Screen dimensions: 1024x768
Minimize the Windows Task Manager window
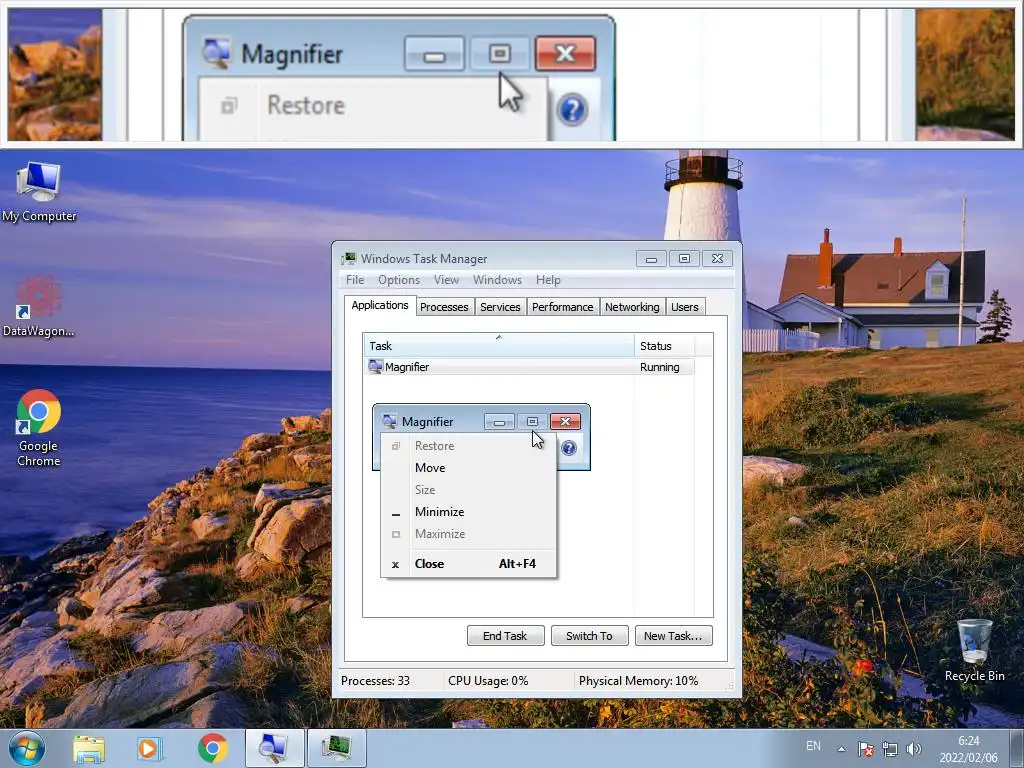tap(651, 259)
